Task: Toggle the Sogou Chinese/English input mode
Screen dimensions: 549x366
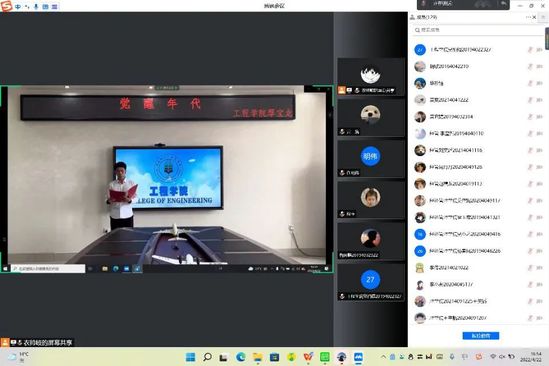Action: pyautogui.click(x=18, y=7)
